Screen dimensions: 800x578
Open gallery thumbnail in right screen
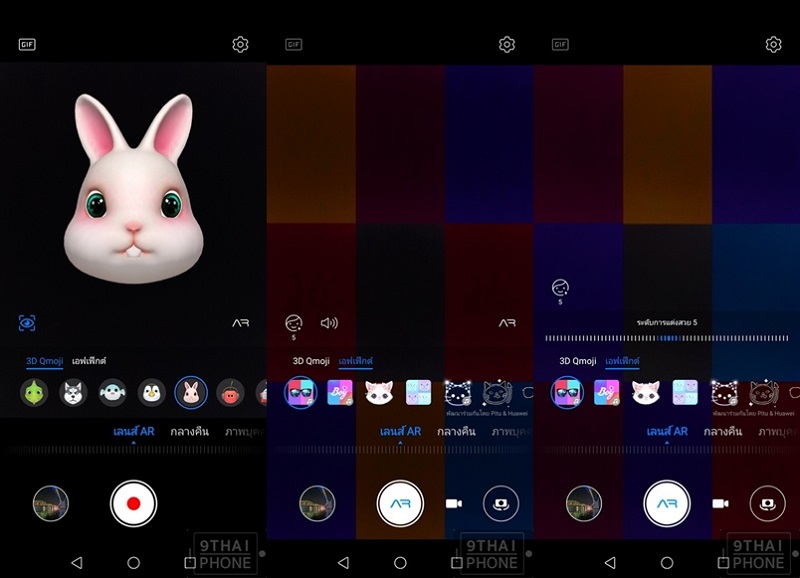click(584, 504)
